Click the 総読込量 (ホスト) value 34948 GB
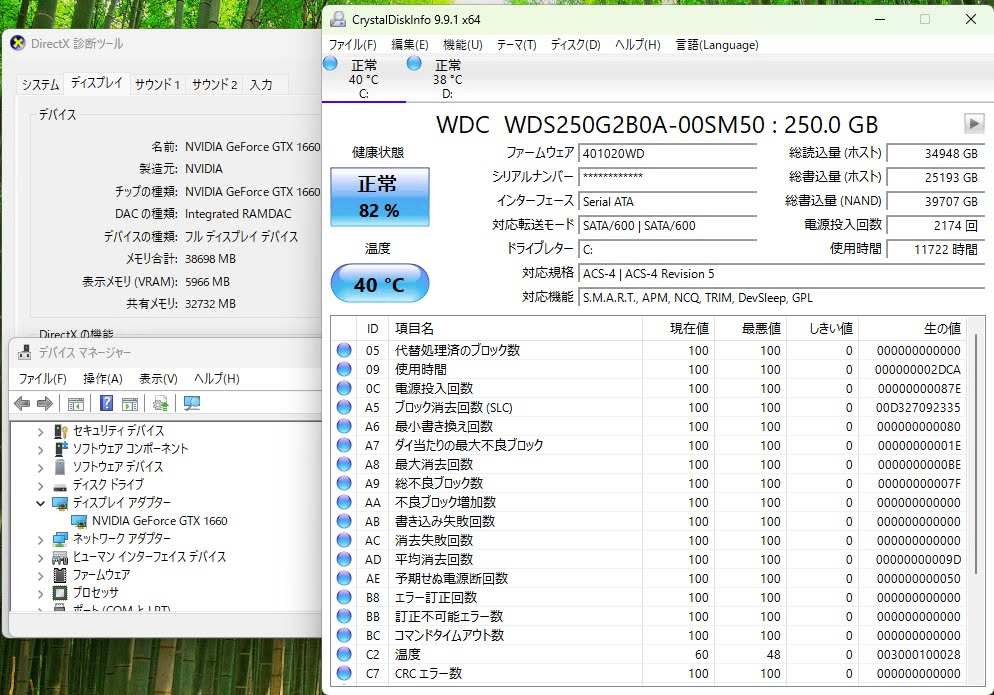The height and width of the screenshot is (695, 994). (x=935, y=153)
